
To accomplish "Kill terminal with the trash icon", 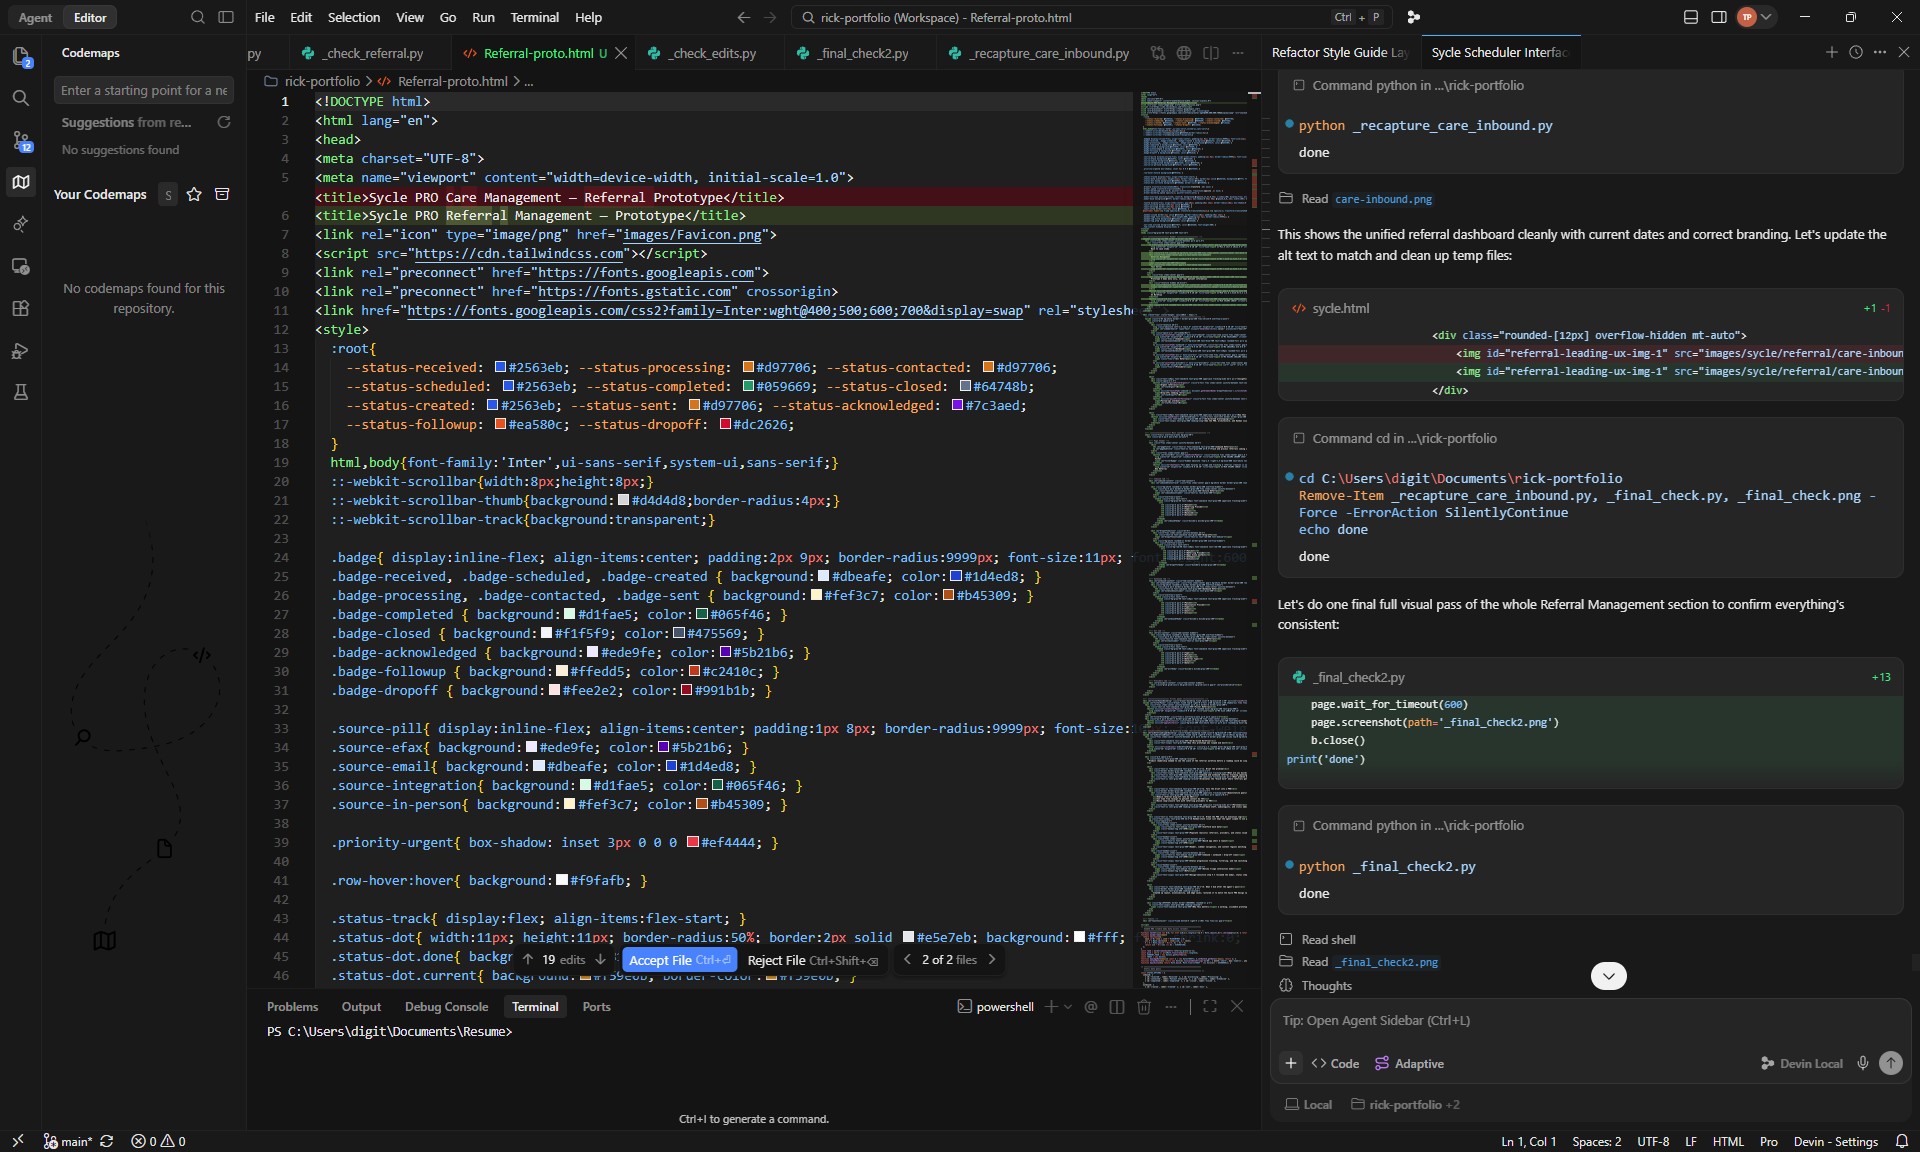I will (x=1144, y=1007).
